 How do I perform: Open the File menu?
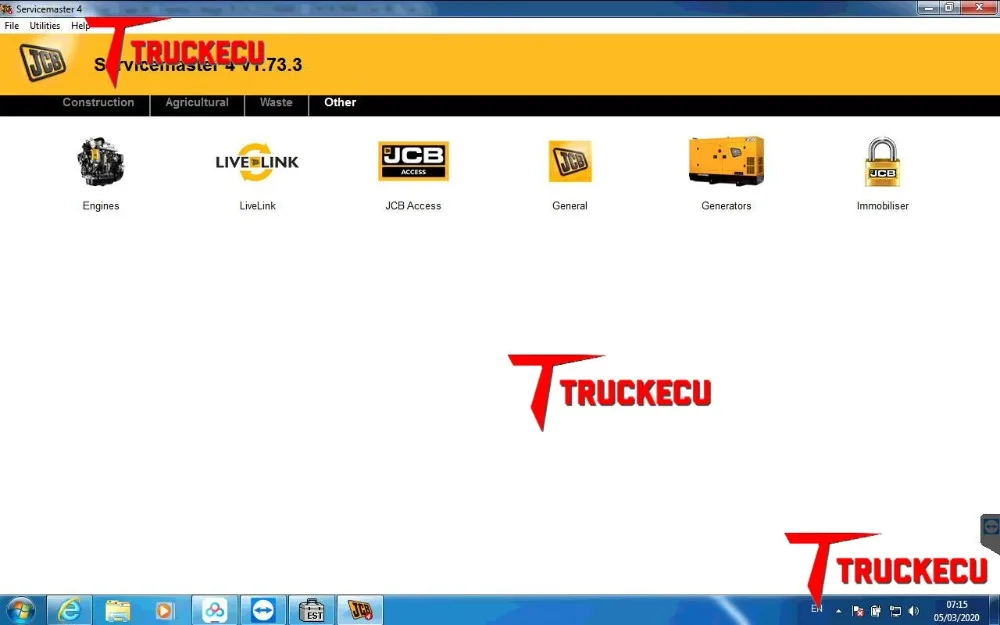coord(11,26)
